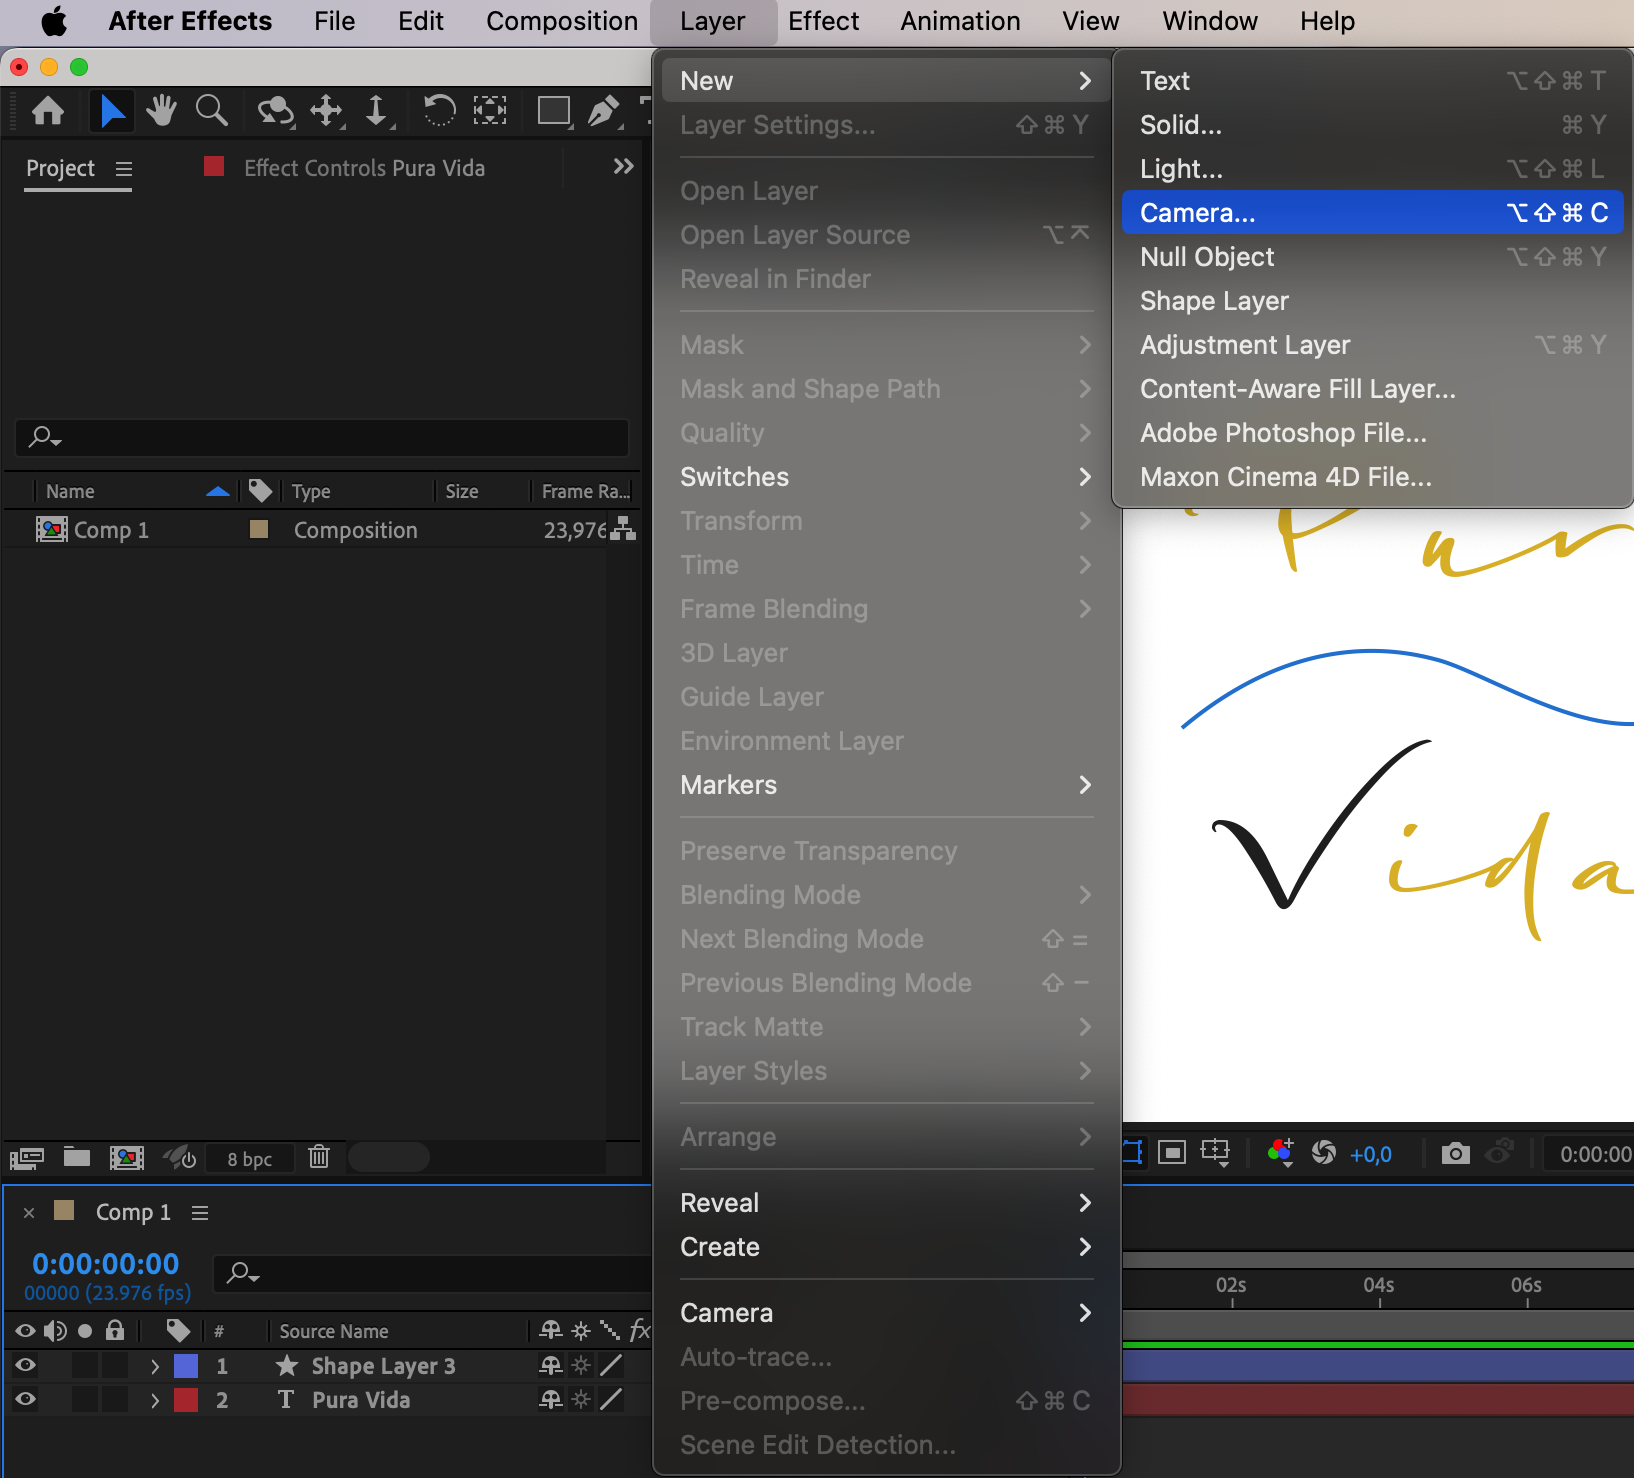Image resolution: width=1634 pixels, height=1478 pixels.
Task: Click the red label swatch of Pura Vida
Action: click(186, 1400)
